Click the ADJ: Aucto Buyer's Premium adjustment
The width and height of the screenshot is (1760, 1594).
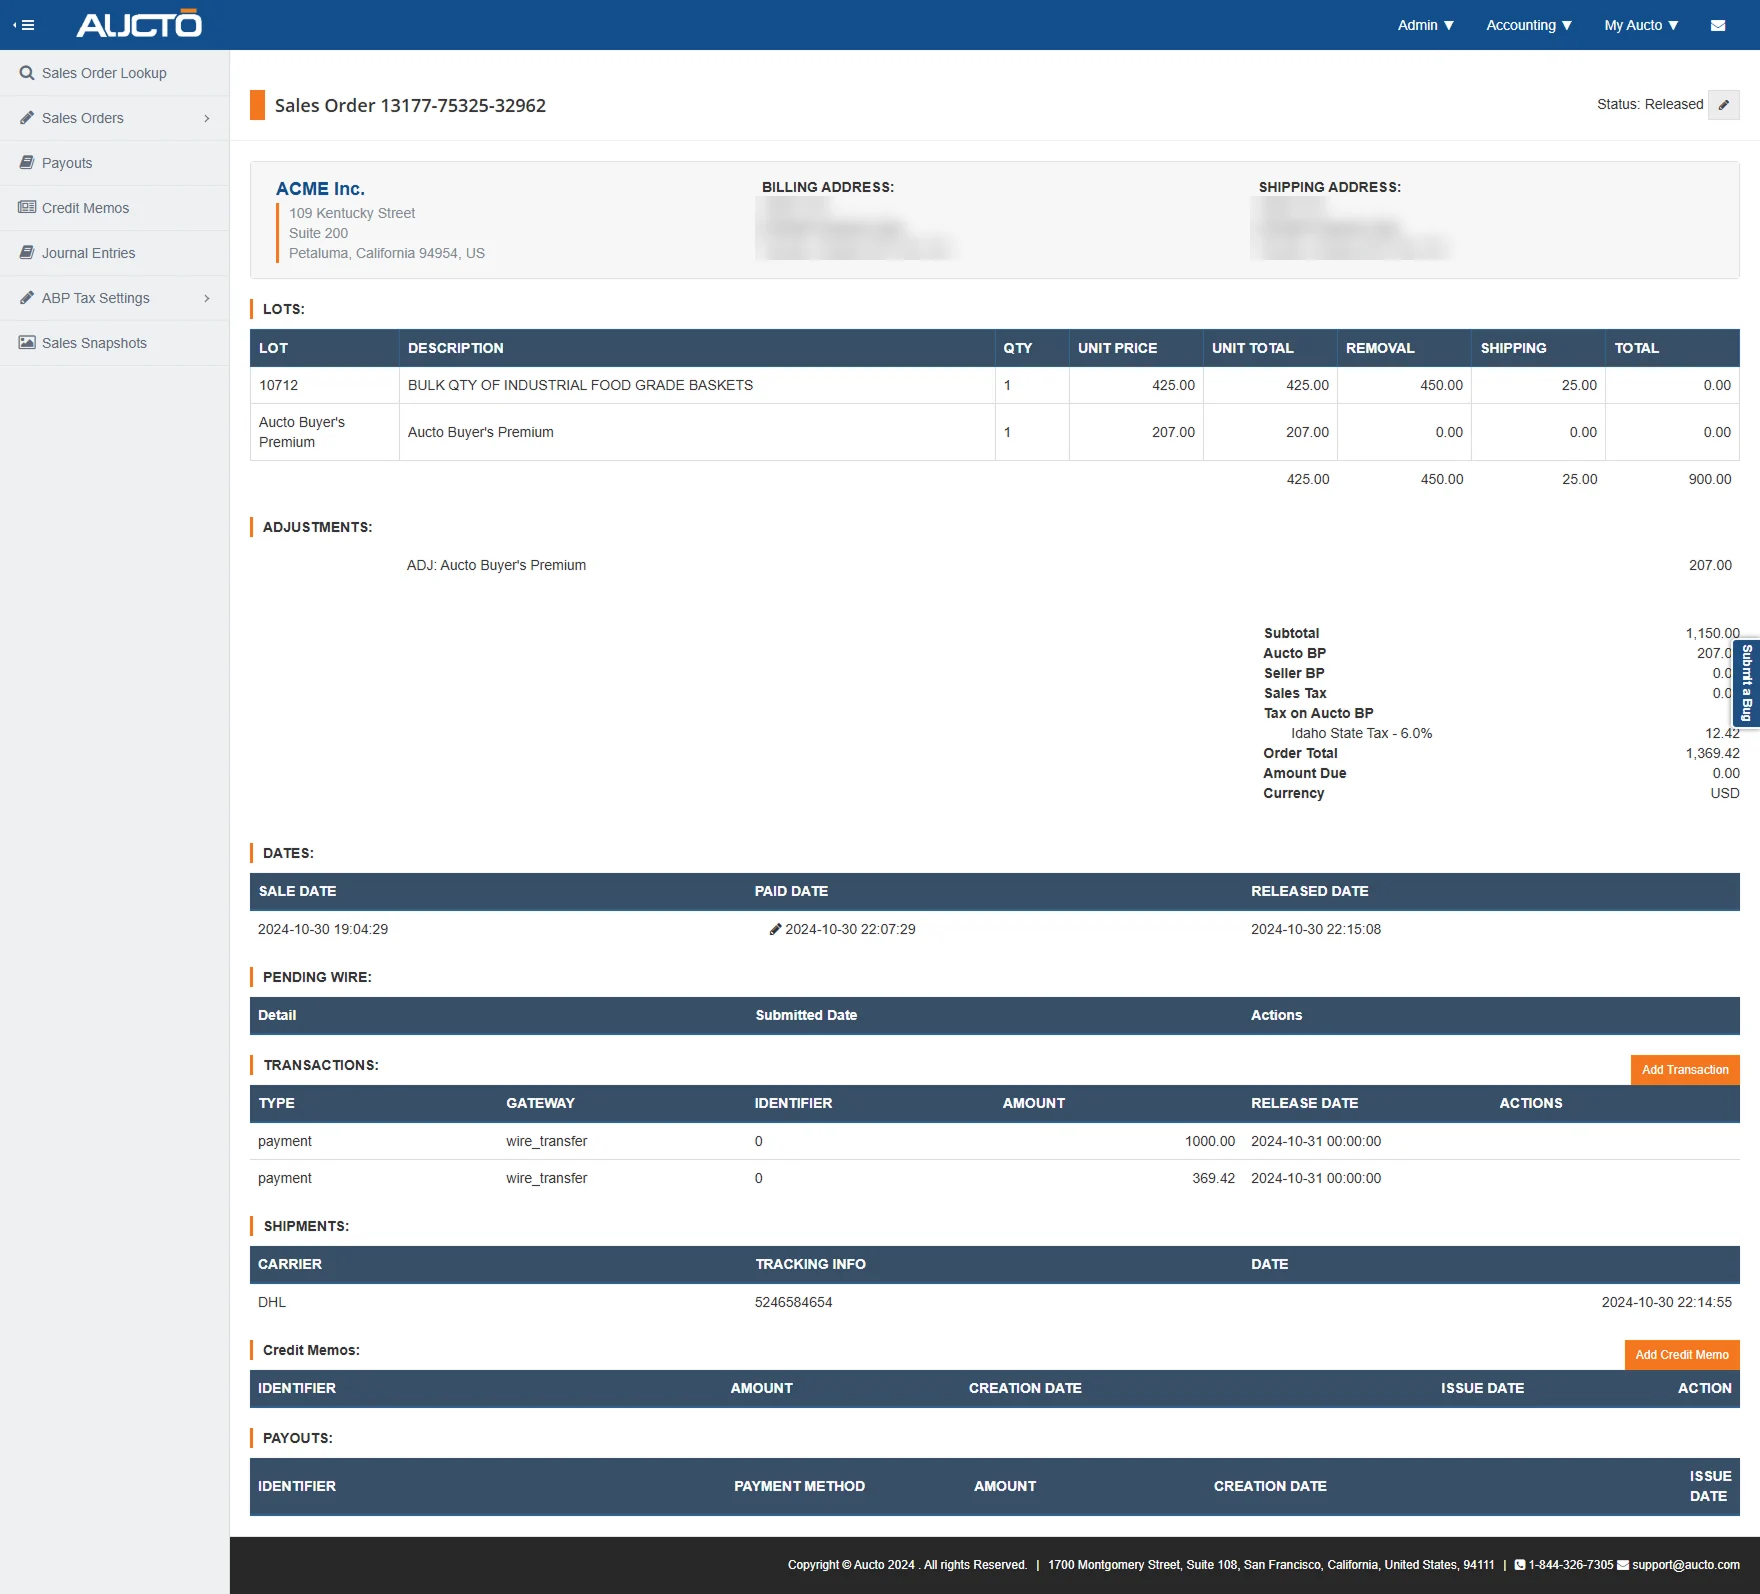click(x=496, y=565)
